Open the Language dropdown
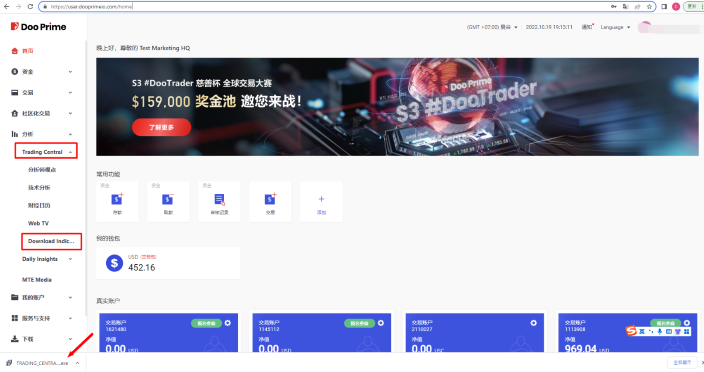Screen dimensions: 704x372 pyautogui.click(x=615, y=27)
